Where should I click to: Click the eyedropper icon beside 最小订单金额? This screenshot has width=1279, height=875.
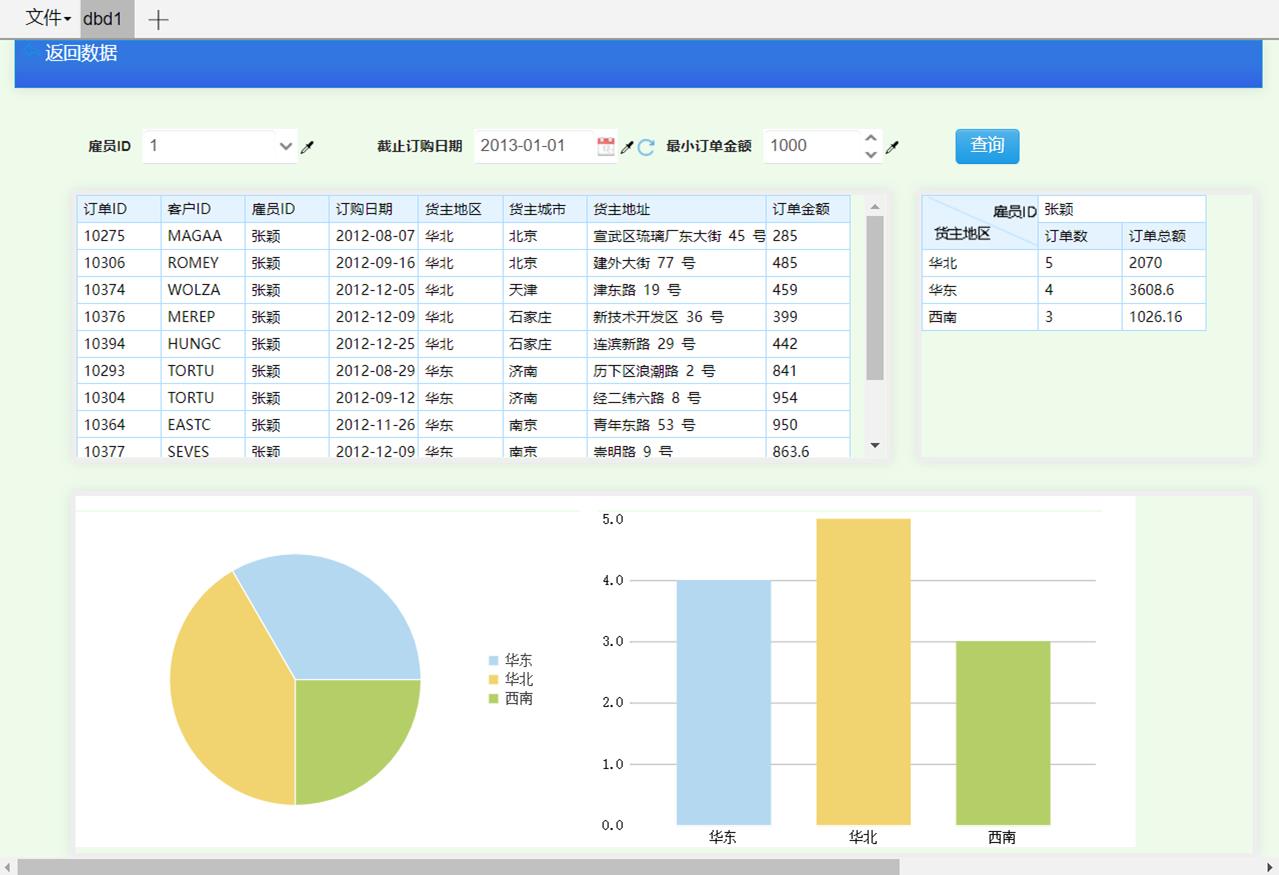tap(893, 147)
